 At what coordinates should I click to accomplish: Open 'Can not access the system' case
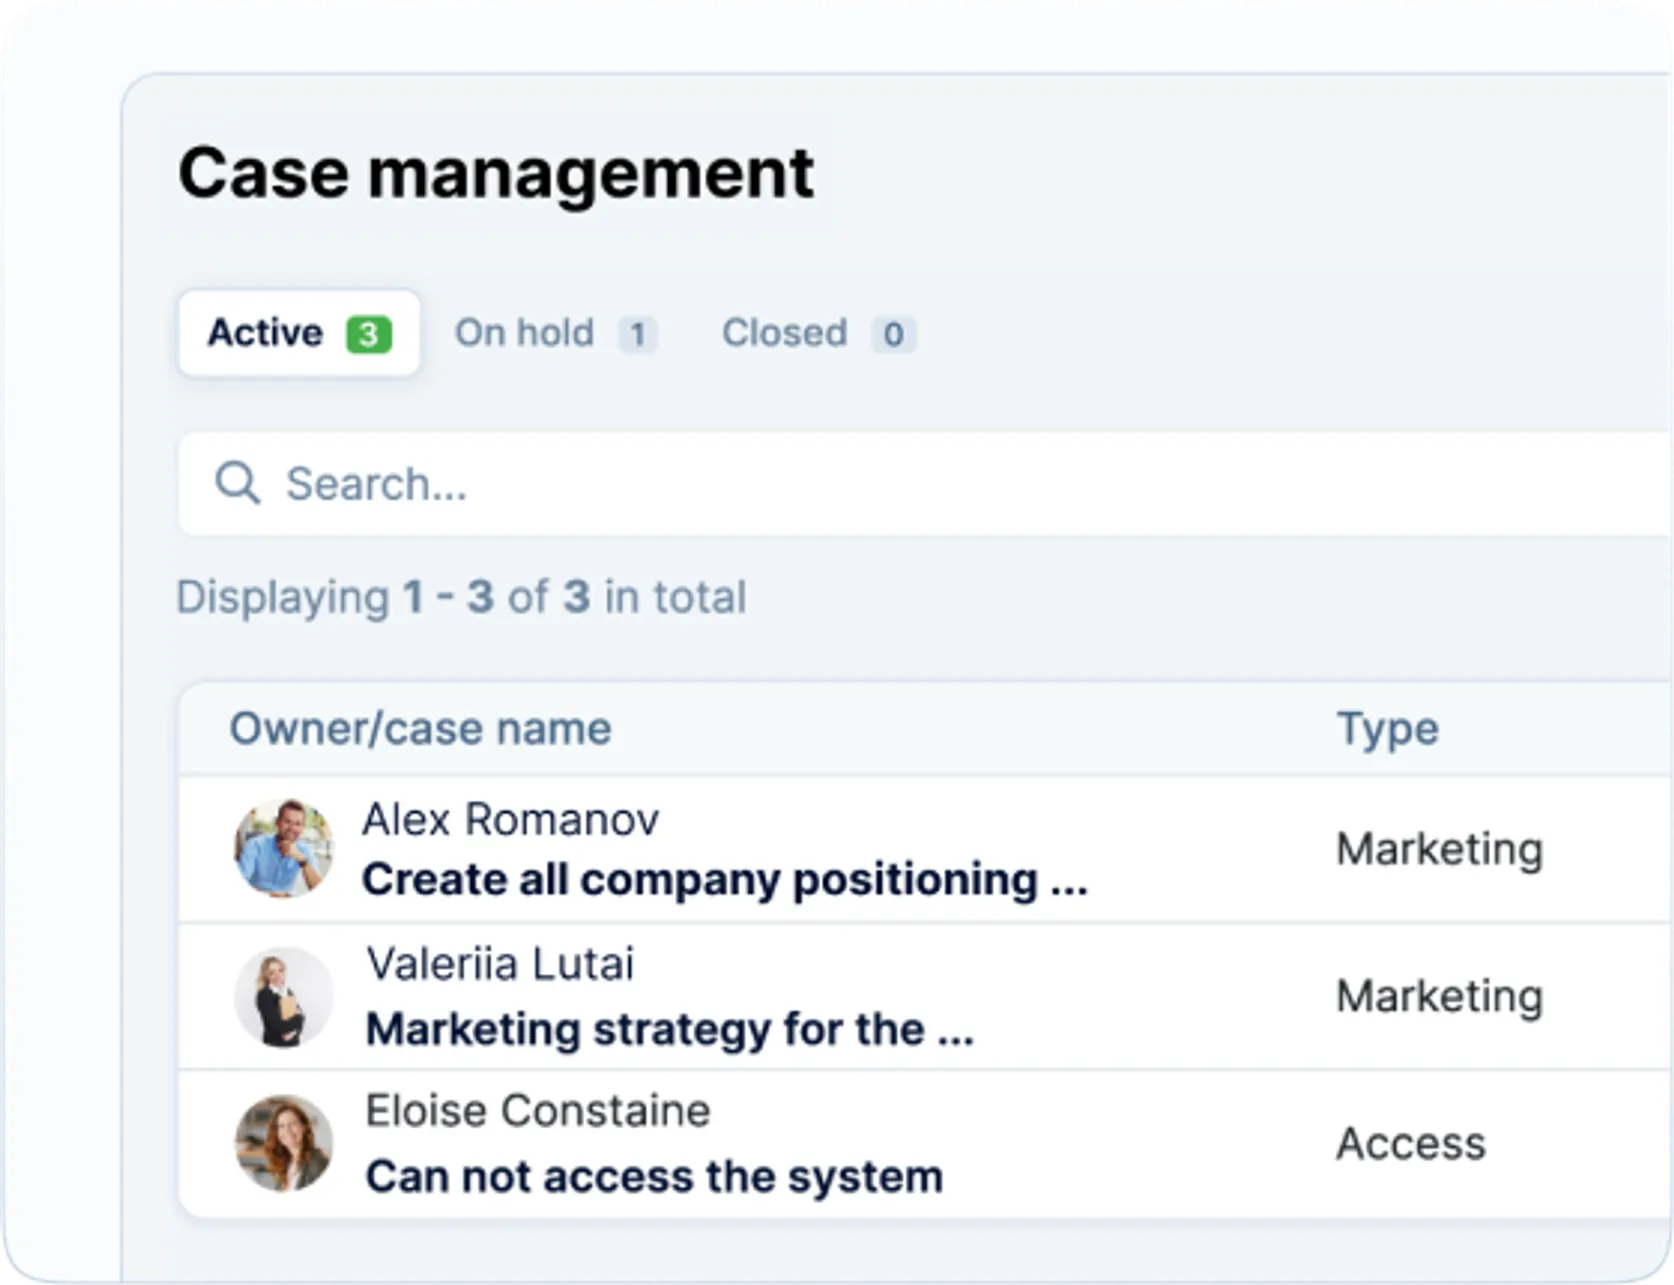[x=654, y=1176]
